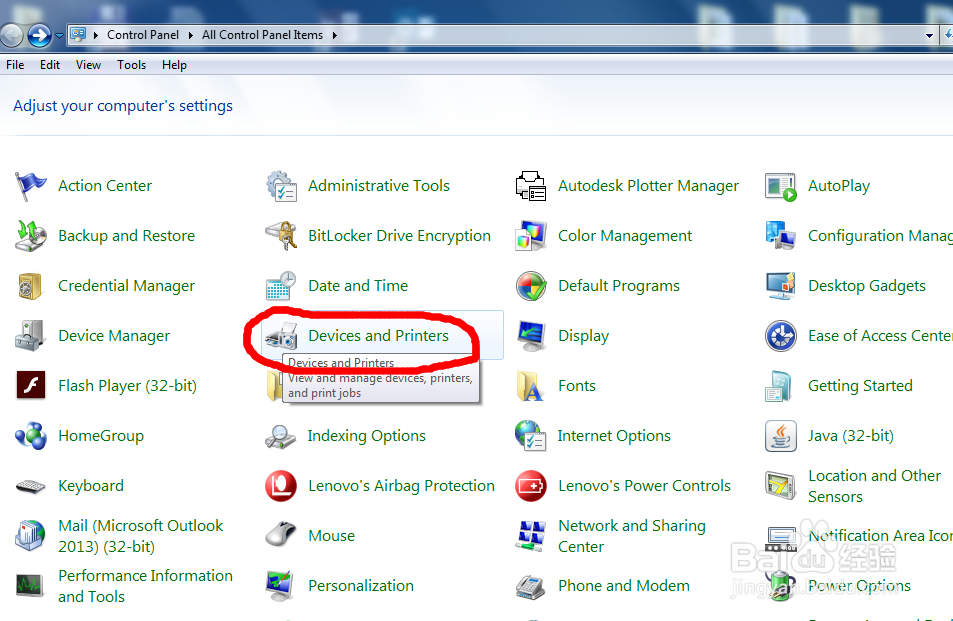Open the Devices and Printers link

pyautogui.click(x=379, y=336)
